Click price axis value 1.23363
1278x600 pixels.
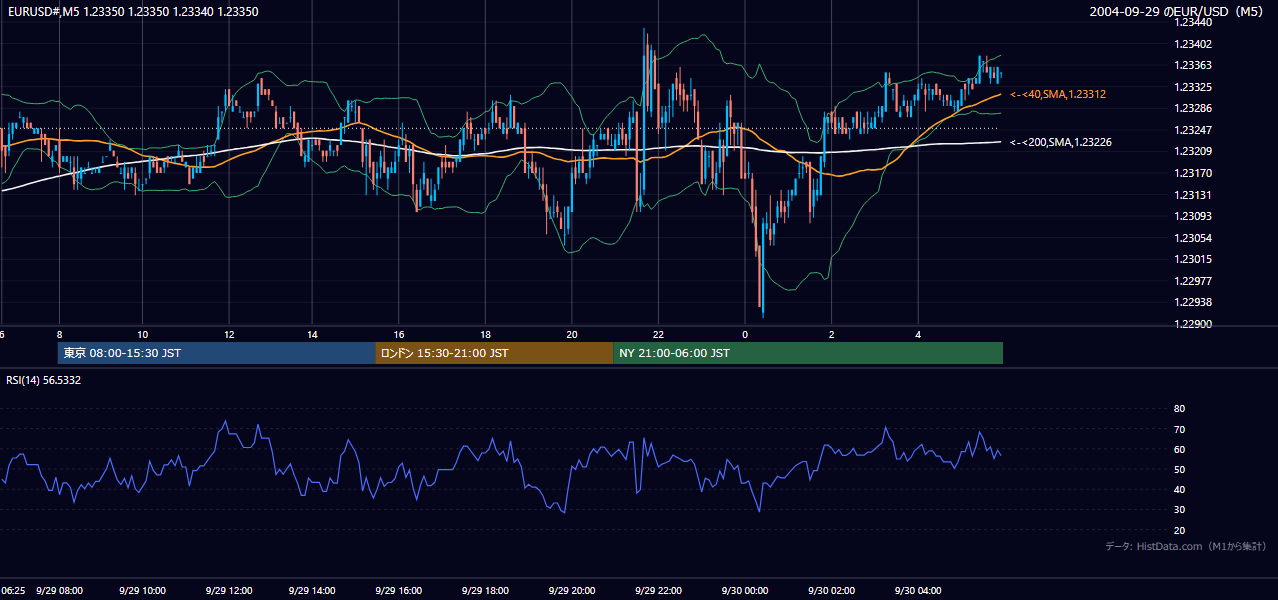(x=1193, y=65)
